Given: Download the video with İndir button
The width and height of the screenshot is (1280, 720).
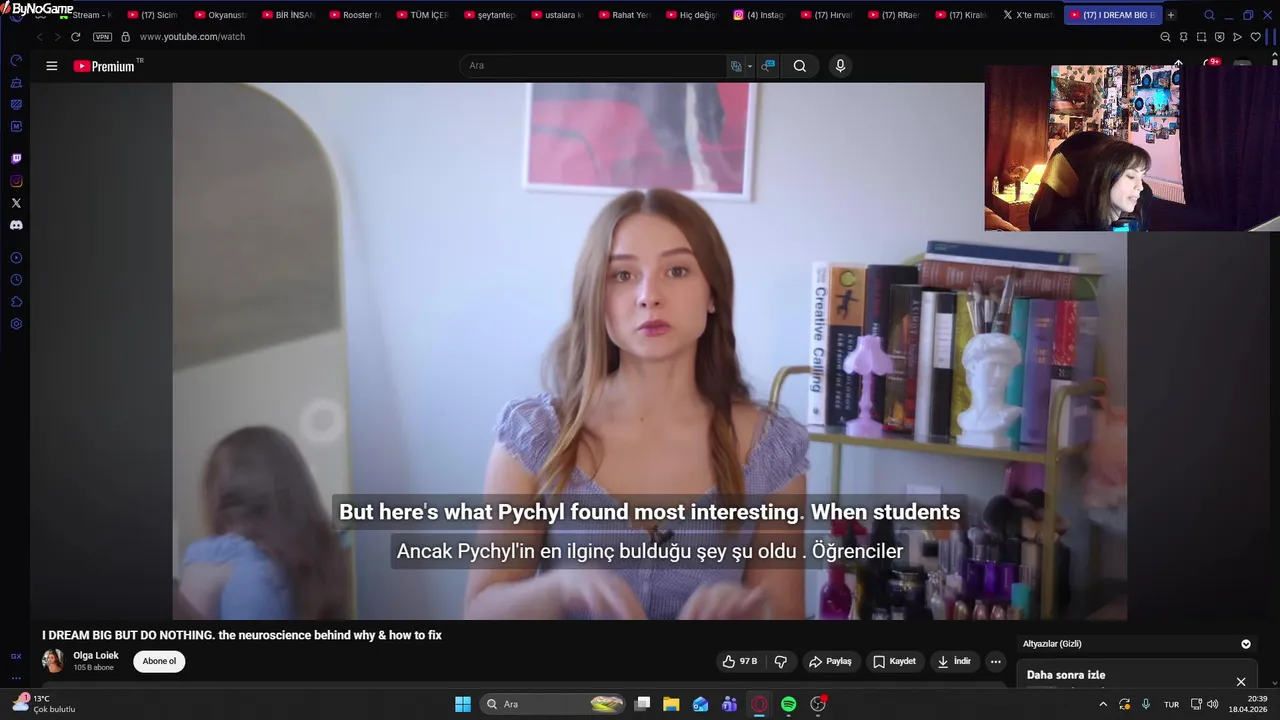Looking at the screenshot, I should click(953, 661).
